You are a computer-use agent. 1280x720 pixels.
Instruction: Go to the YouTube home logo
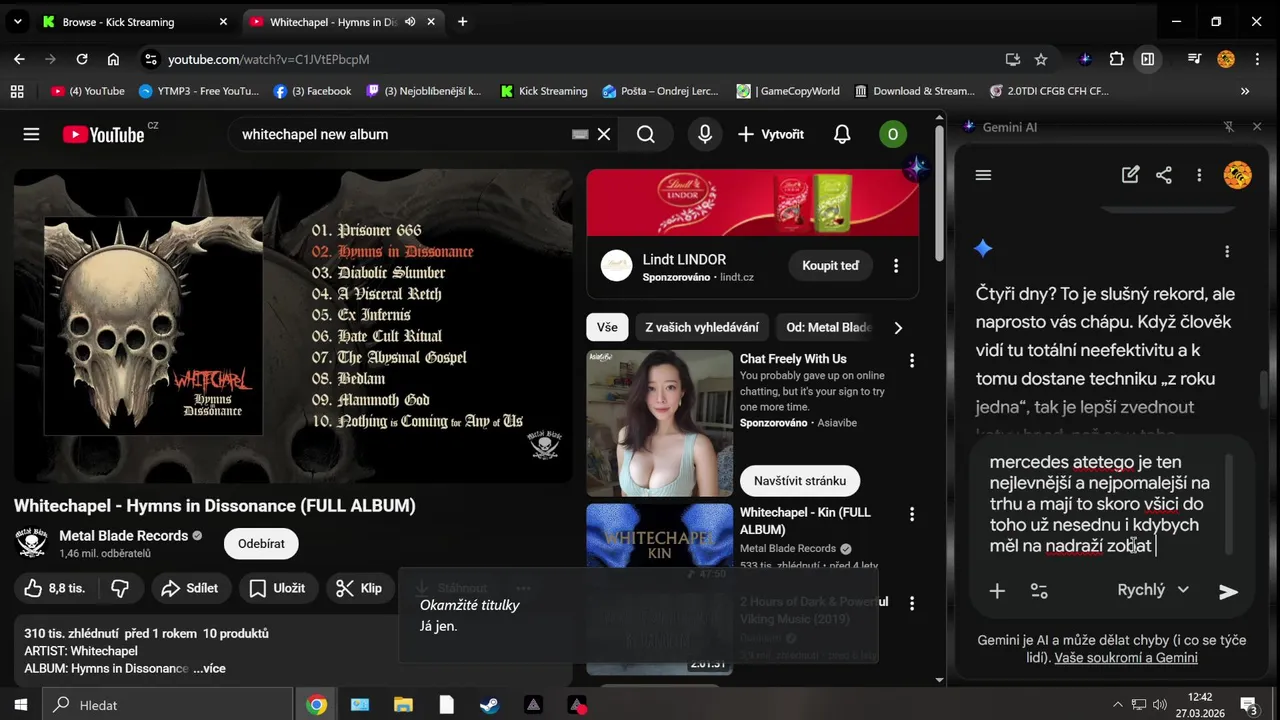pyautogui.click(x=104, y=134)
